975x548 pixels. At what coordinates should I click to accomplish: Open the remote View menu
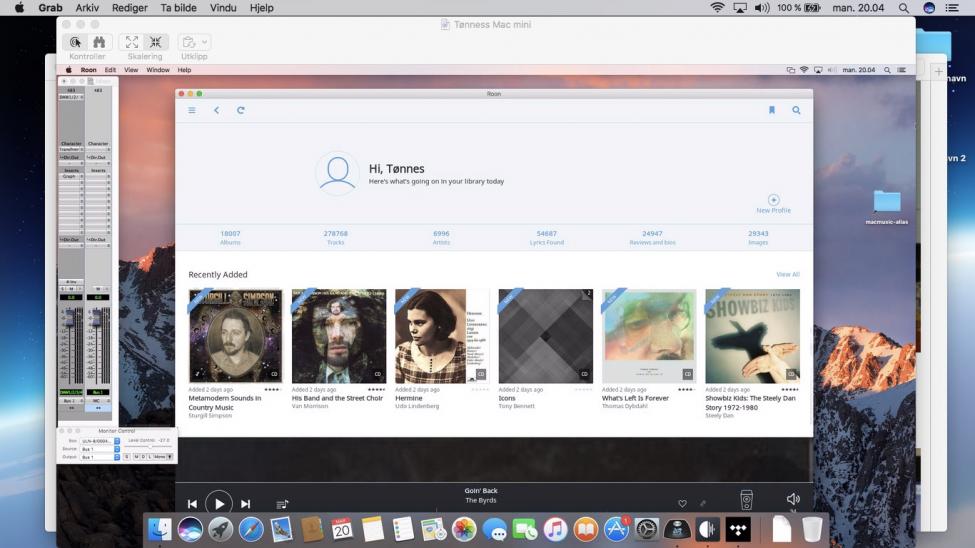131,70
